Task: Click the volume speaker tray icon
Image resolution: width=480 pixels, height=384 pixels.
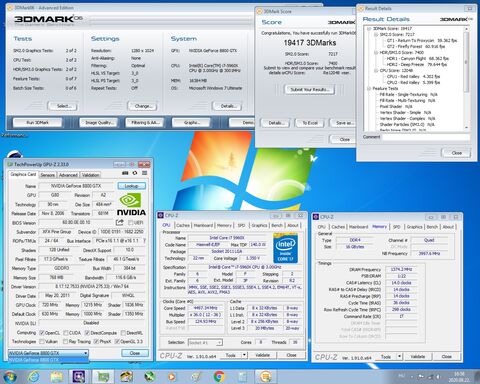Action: [x=439, y=377]
